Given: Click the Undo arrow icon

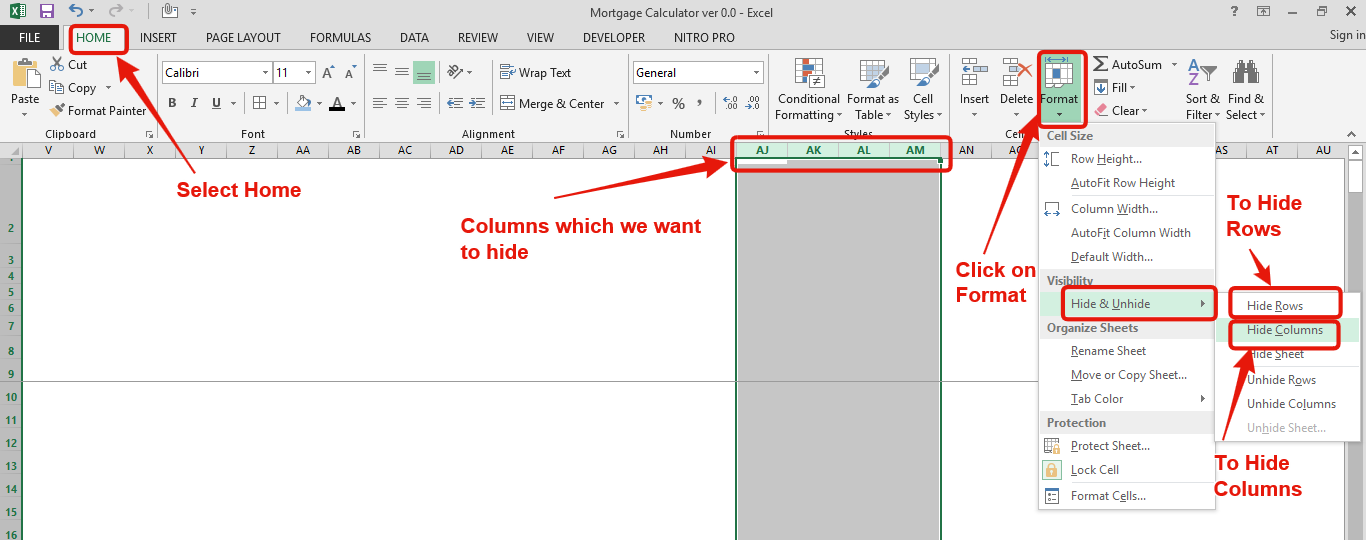Looking at the screenshot, I should 76,11.
